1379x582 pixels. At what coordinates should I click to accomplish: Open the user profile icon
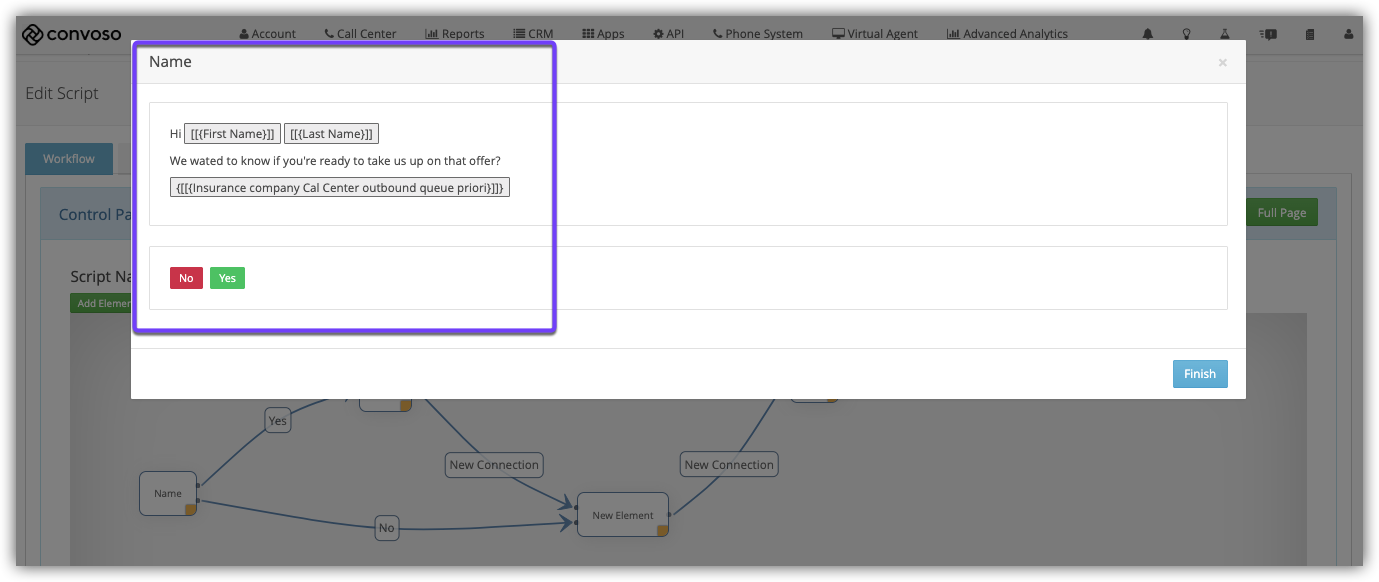click(1349, 34)
